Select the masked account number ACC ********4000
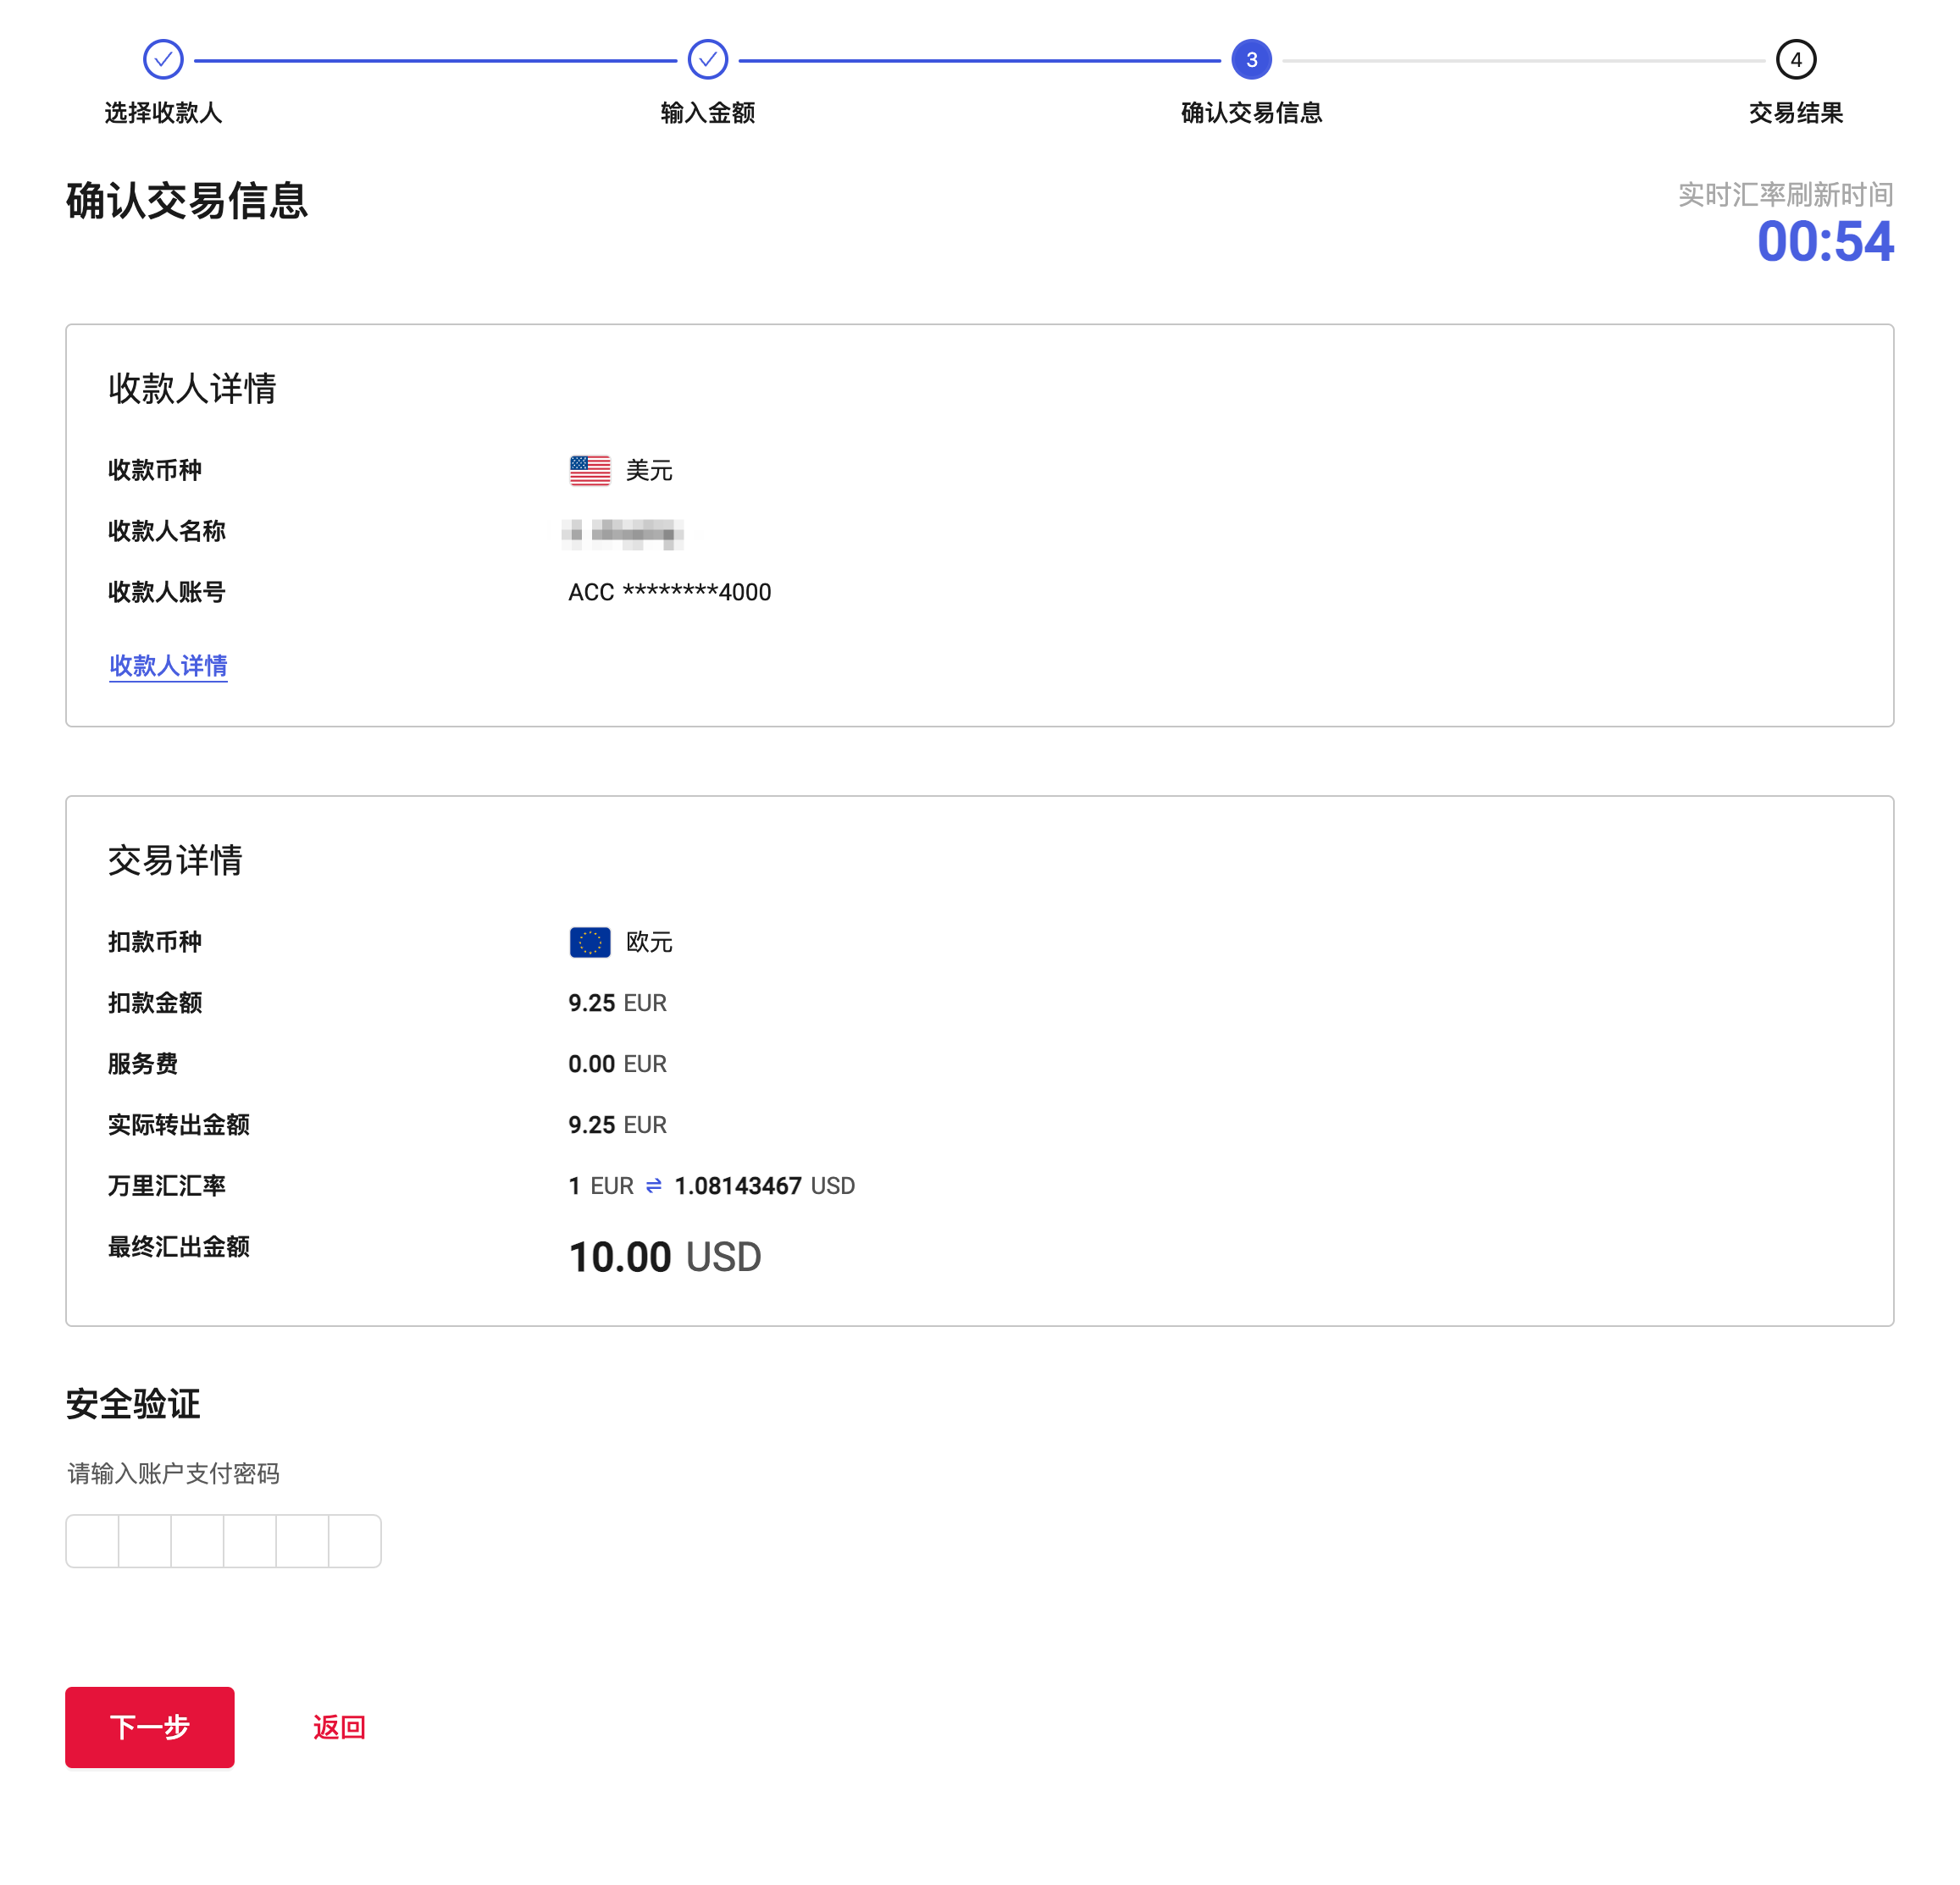 point(668,591)
